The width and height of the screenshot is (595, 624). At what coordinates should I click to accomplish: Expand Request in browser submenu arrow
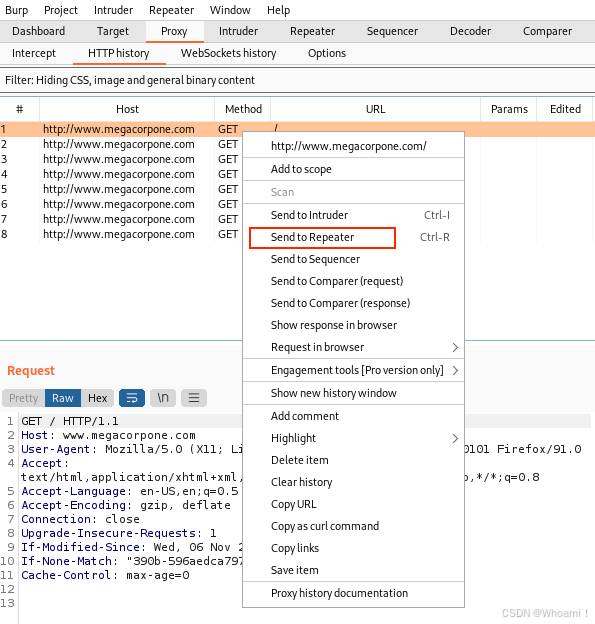[x=455, y=347]
